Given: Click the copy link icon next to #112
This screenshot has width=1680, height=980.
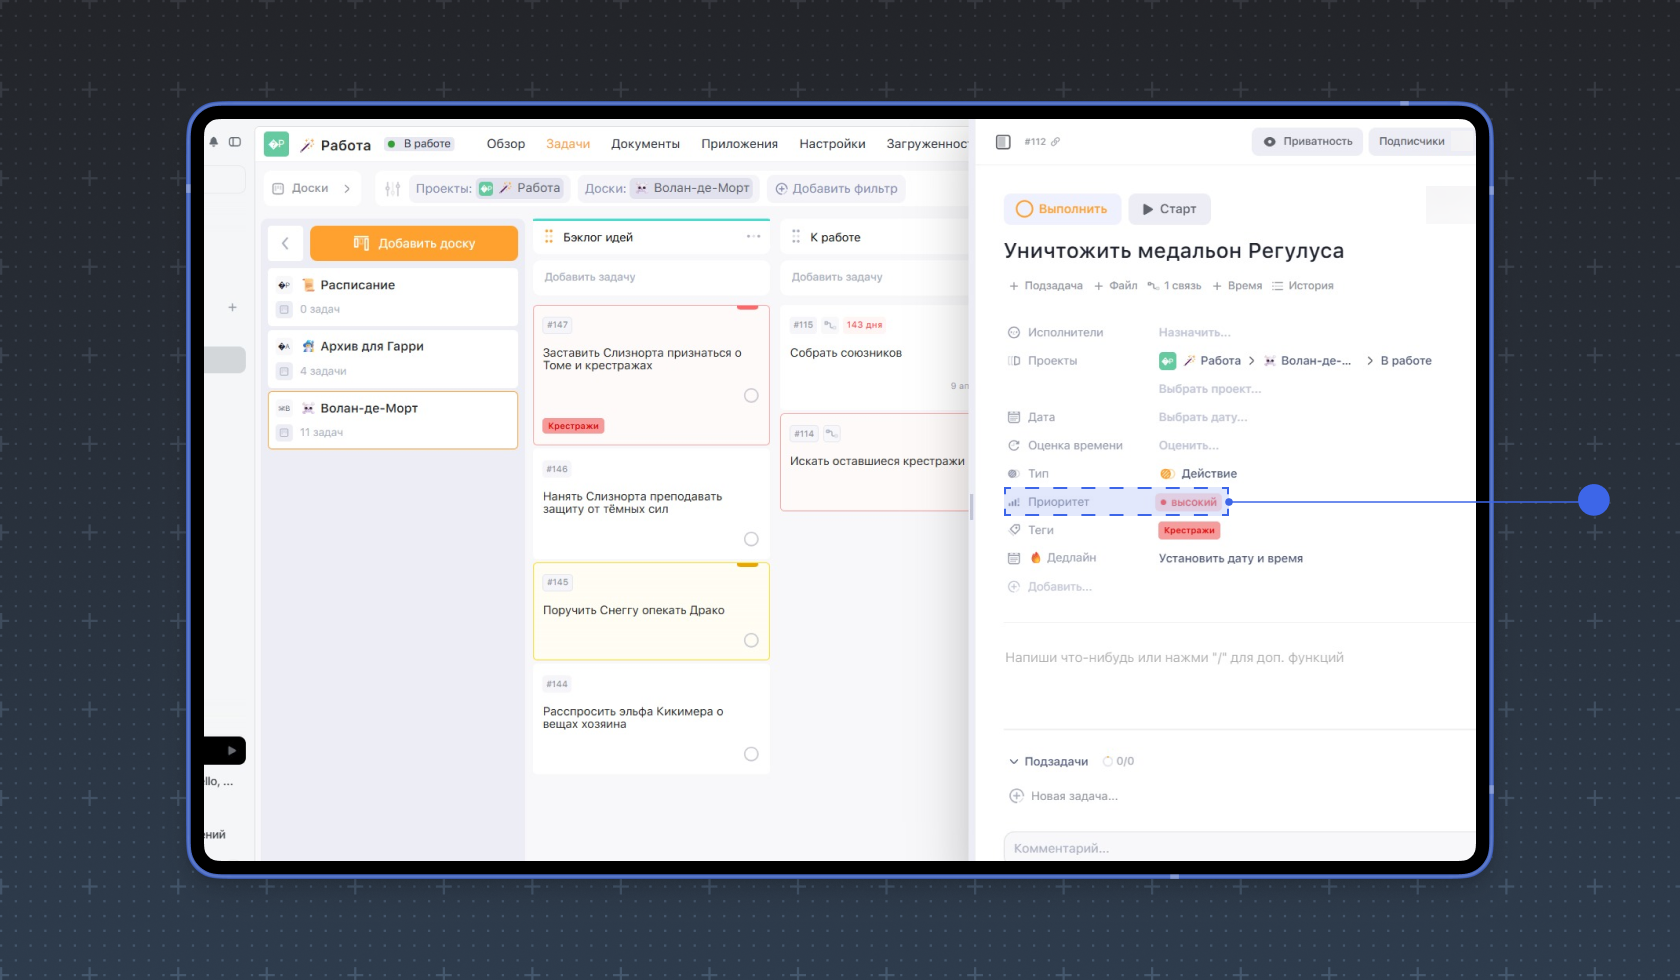Looking at the screenshot, I should [1055, 142].
